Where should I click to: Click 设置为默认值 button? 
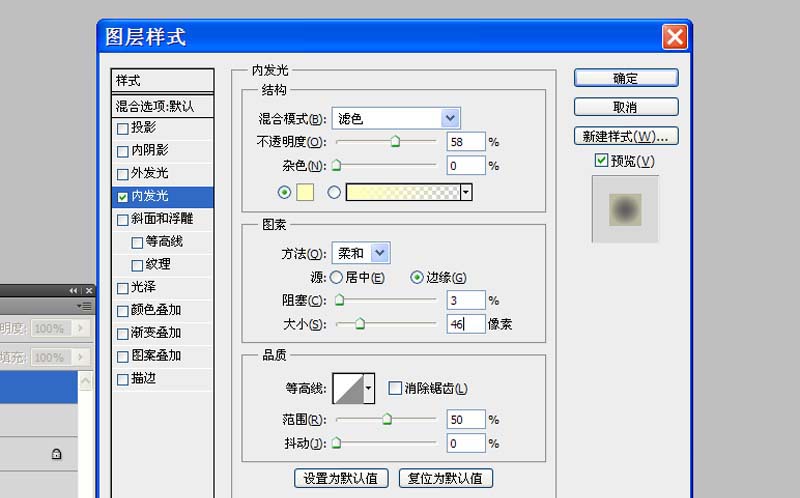click(341, 478)
